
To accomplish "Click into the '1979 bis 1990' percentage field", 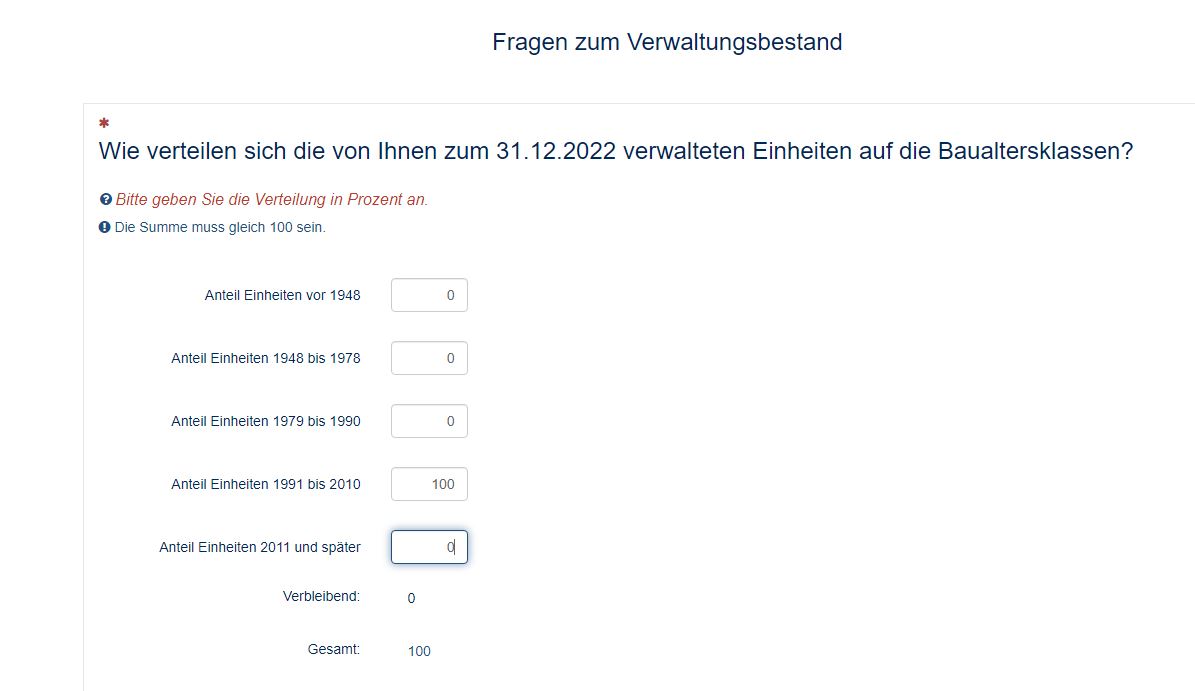I will (x=429, y=421).
